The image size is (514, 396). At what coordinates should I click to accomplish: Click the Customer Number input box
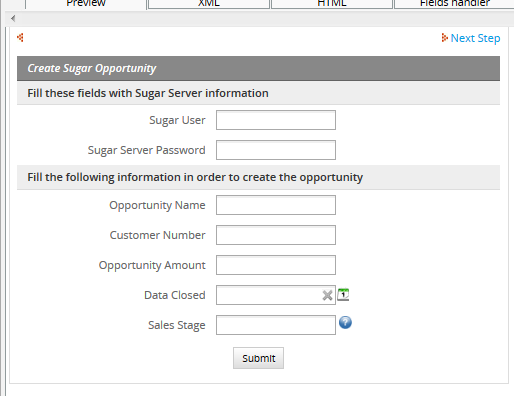tap(276, 235)
